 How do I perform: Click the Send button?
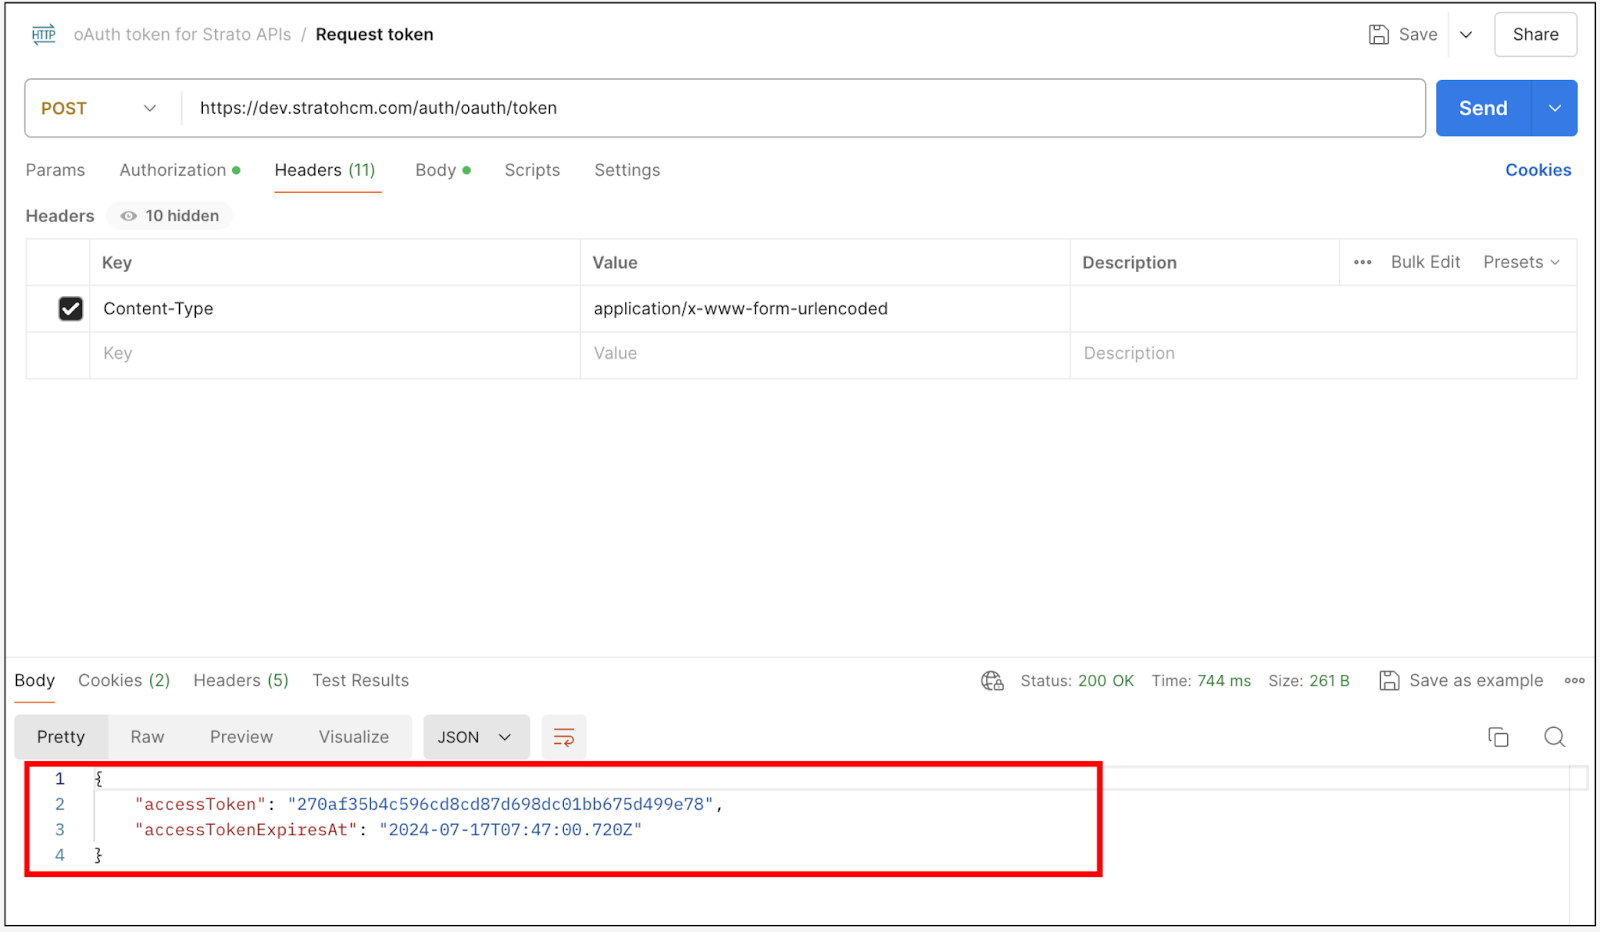[1482, 108]
